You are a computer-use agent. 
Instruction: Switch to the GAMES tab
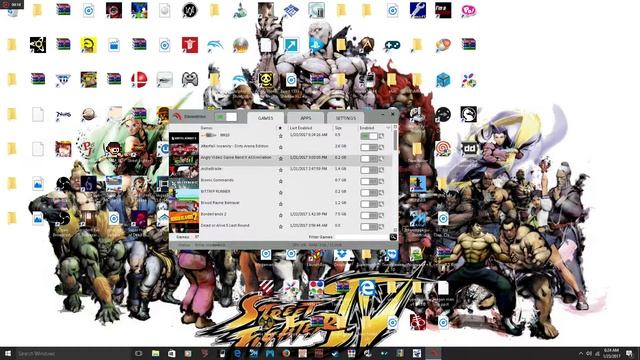click(x=266, y=118)
